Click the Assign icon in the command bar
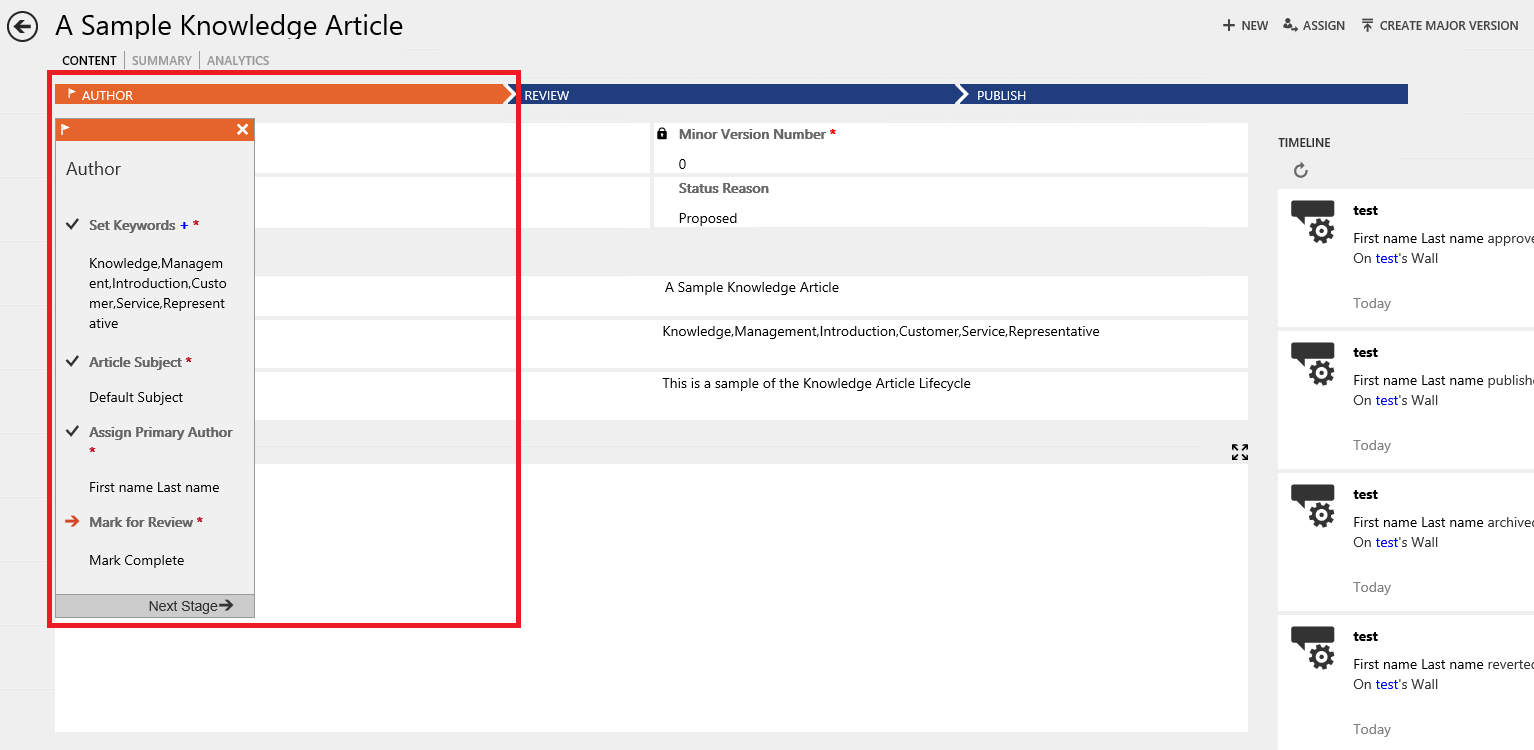This screenshot has height=750, width=1534. [1291, 25]
